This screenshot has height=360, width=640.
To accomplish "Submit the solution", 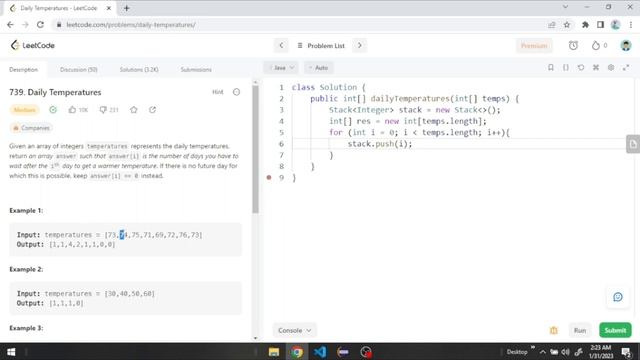I will 615,330.
